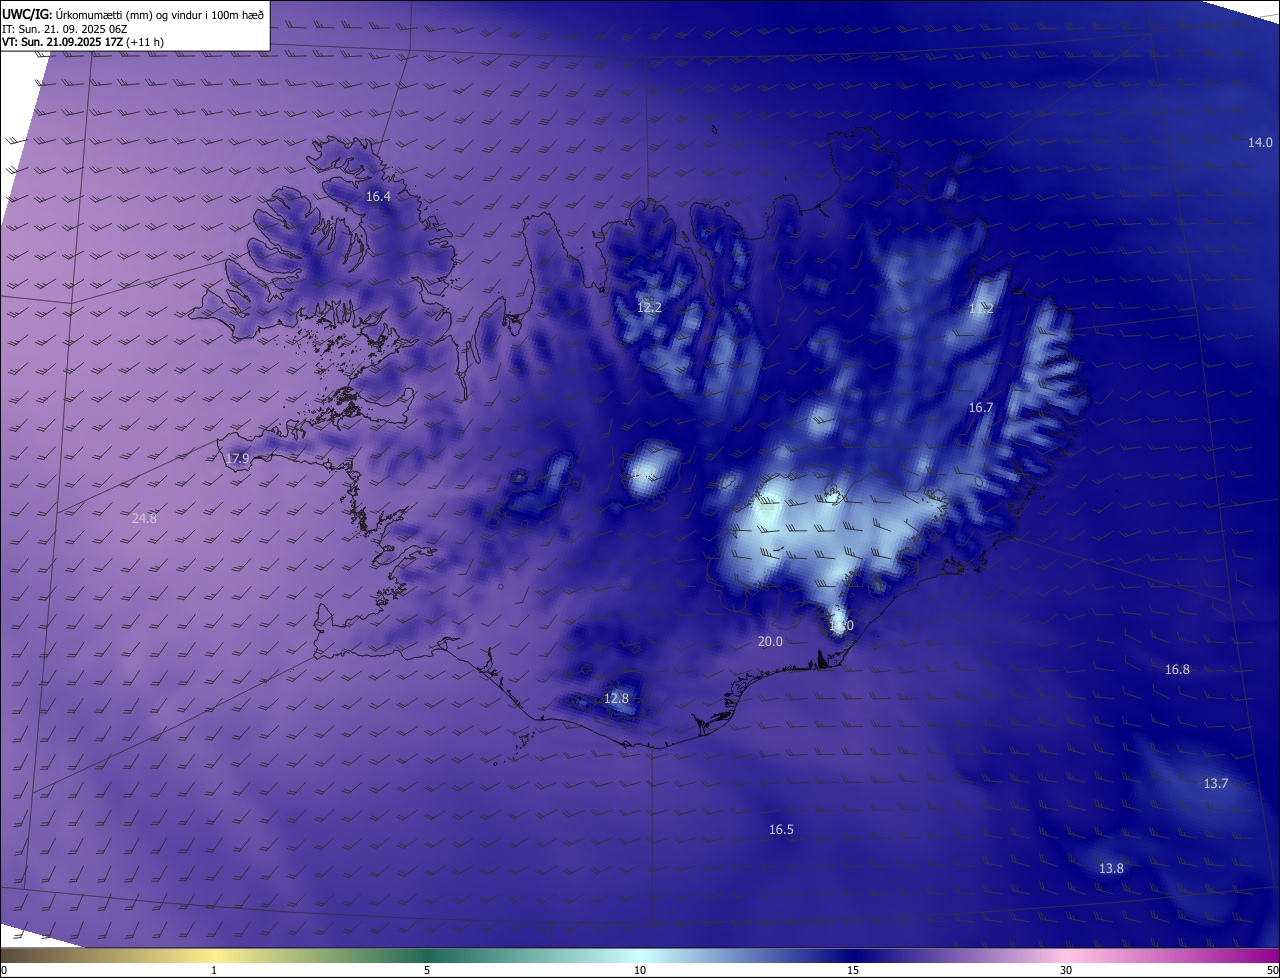
Task: Click the title text 'UWC/IG: Úrkomumætti (mm)'
Action: coord(80,13)
